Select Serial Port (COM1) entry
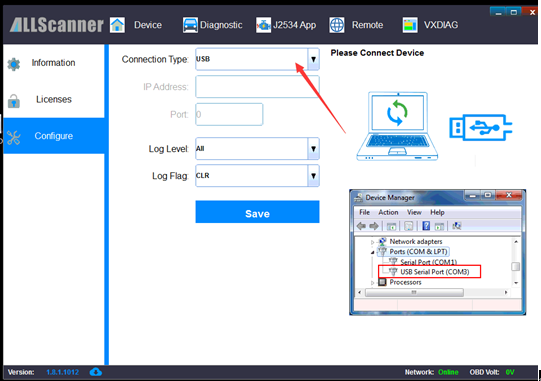The width and height of the screenshot is (541, 381). point(429,262)
